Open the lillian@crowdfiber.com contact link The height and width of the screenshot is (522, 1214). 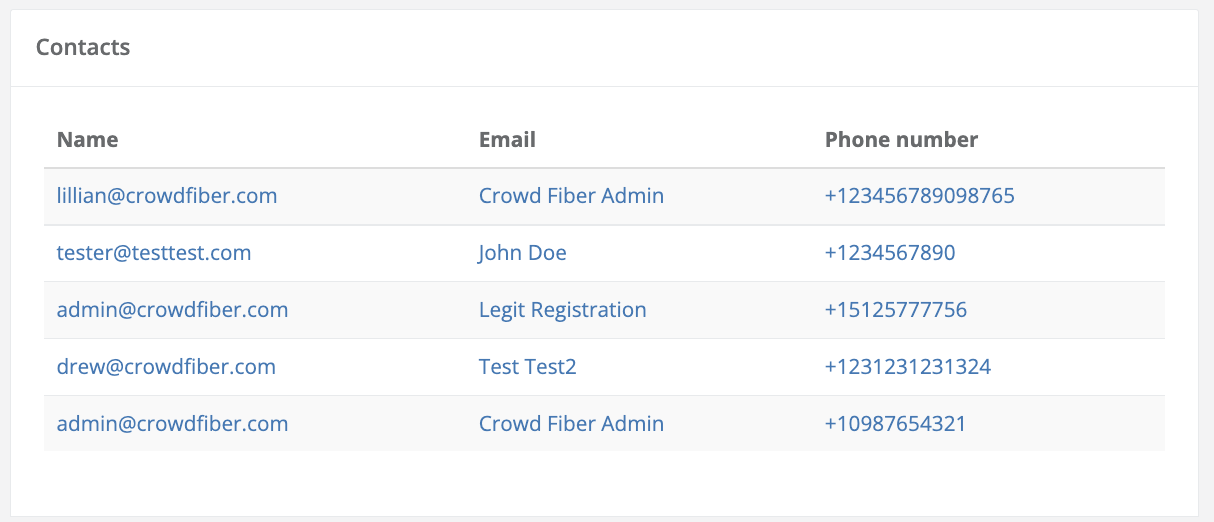[x=167, y=196]
